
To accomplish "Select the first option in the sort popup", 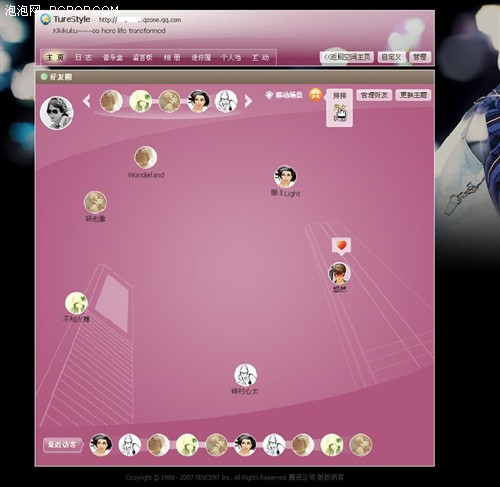I will click(x=339, y=96).
